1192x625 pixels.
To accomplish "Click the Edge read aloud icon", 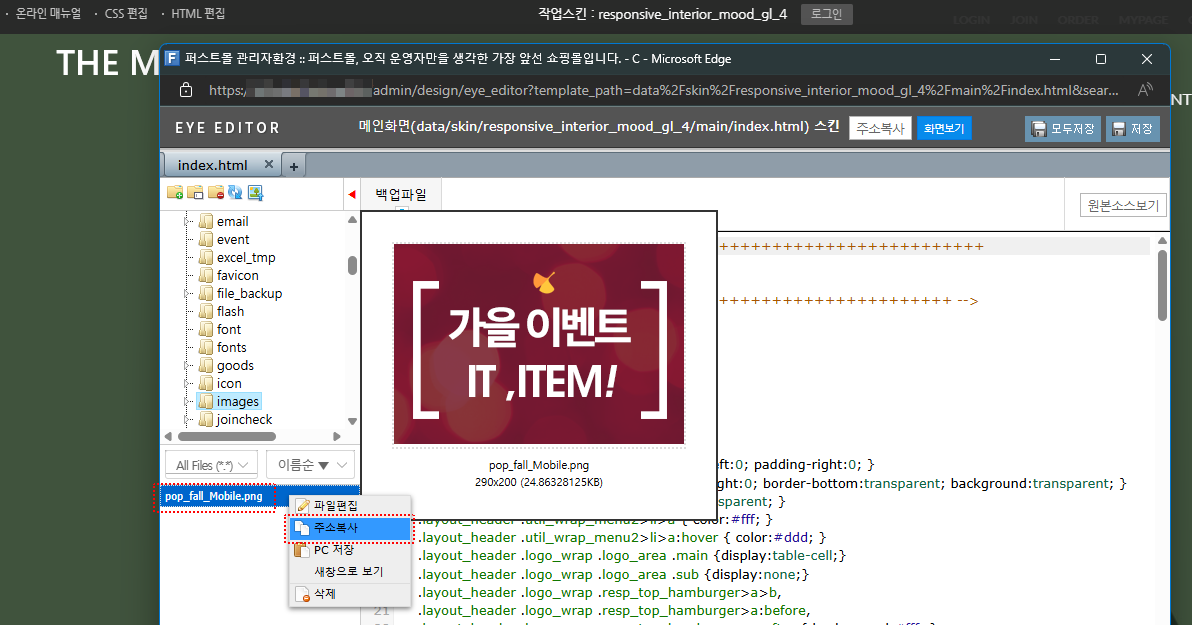I will point(1145,90).
